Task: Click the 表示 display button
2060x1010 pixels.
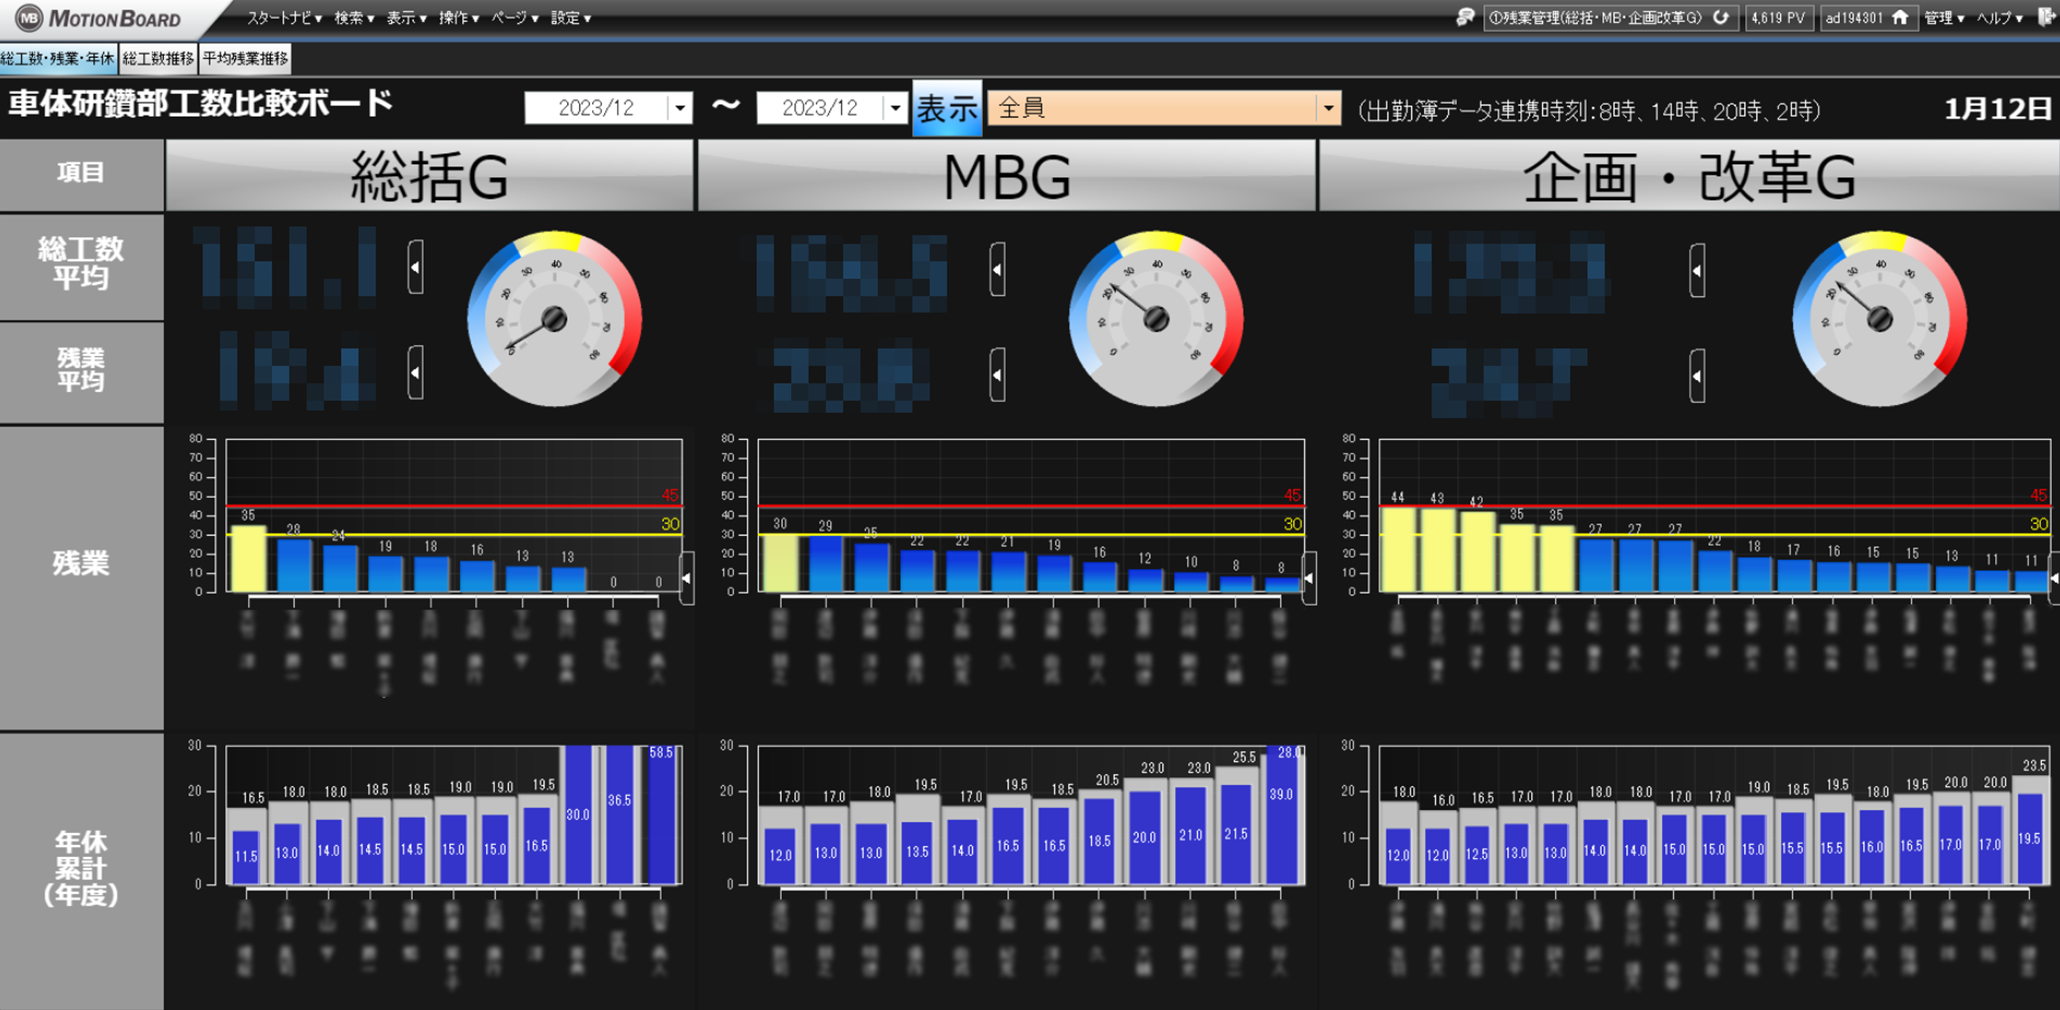Action: click(x=947, y=108)
